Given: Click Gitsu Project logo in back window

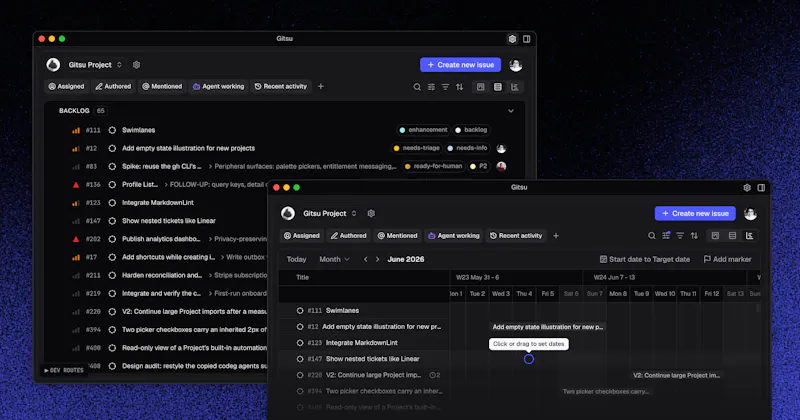Looking at the screenshot, I should click(53, 65).
